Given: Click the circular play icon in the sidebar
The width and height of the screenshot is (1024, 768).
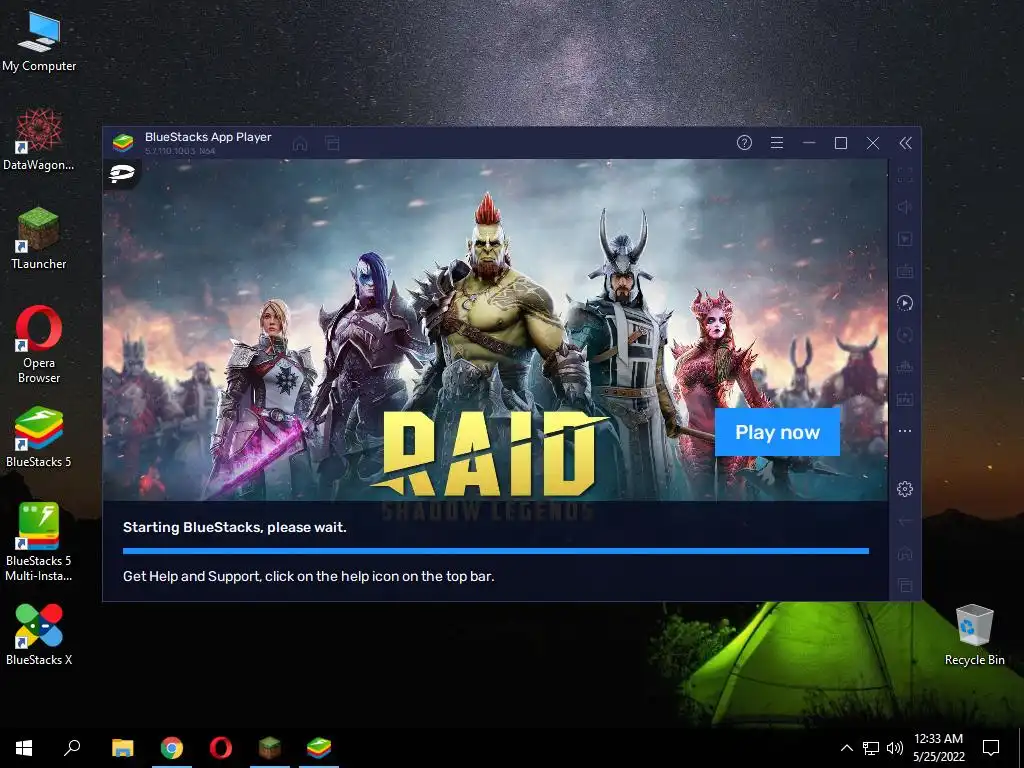Looking at the screenshot, I should 904,303.
